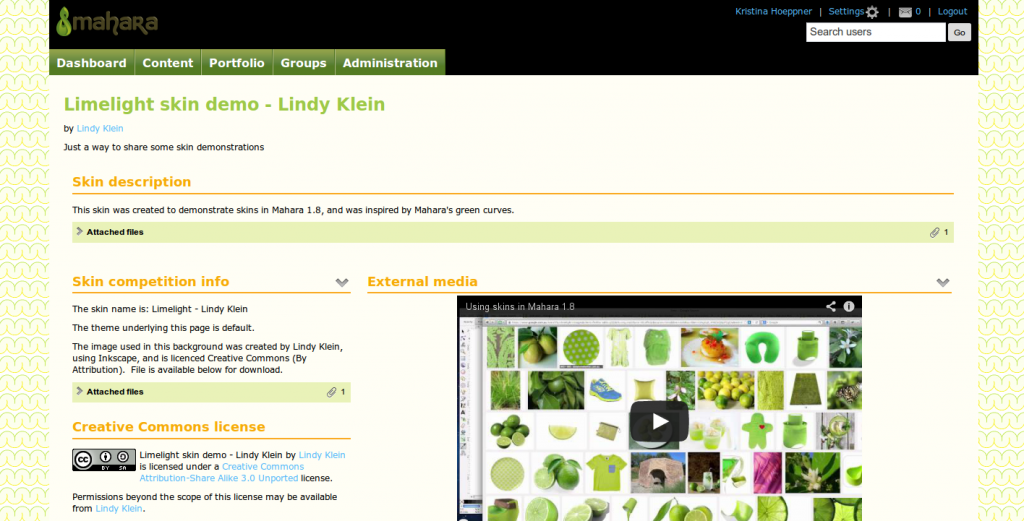The image size is (1024, 521).
Task: Click the video info icon
Action: point(849,306)
